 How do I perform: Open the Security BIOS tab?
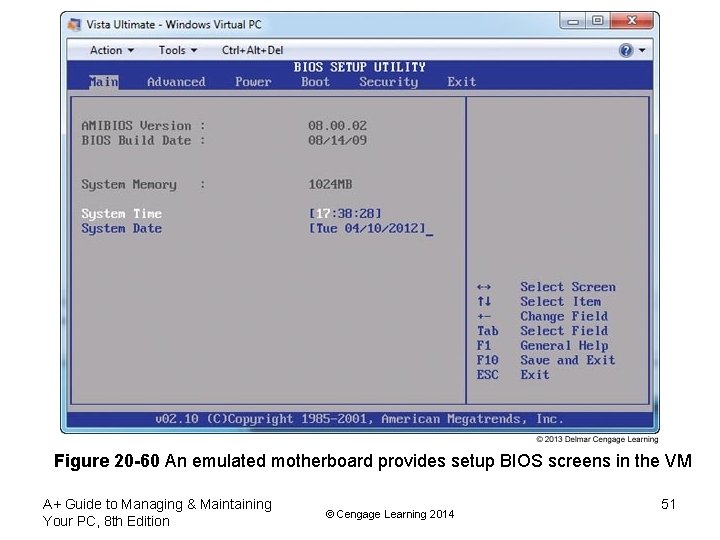point(389,82)
